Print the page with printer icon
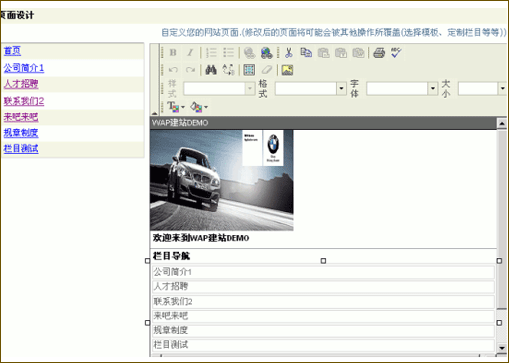Screen dimensions: 509x363 click(x=379, y=53)
